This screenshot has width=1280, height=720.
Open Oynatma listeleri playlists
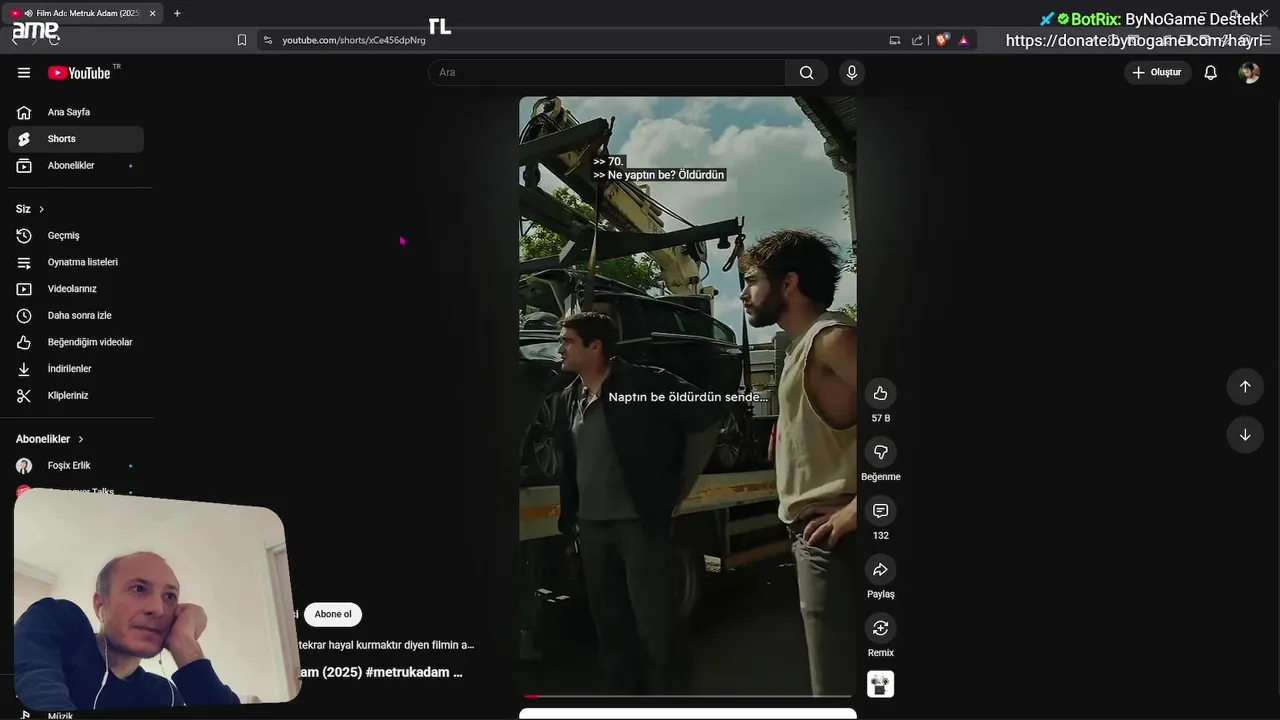coord(76,262)
